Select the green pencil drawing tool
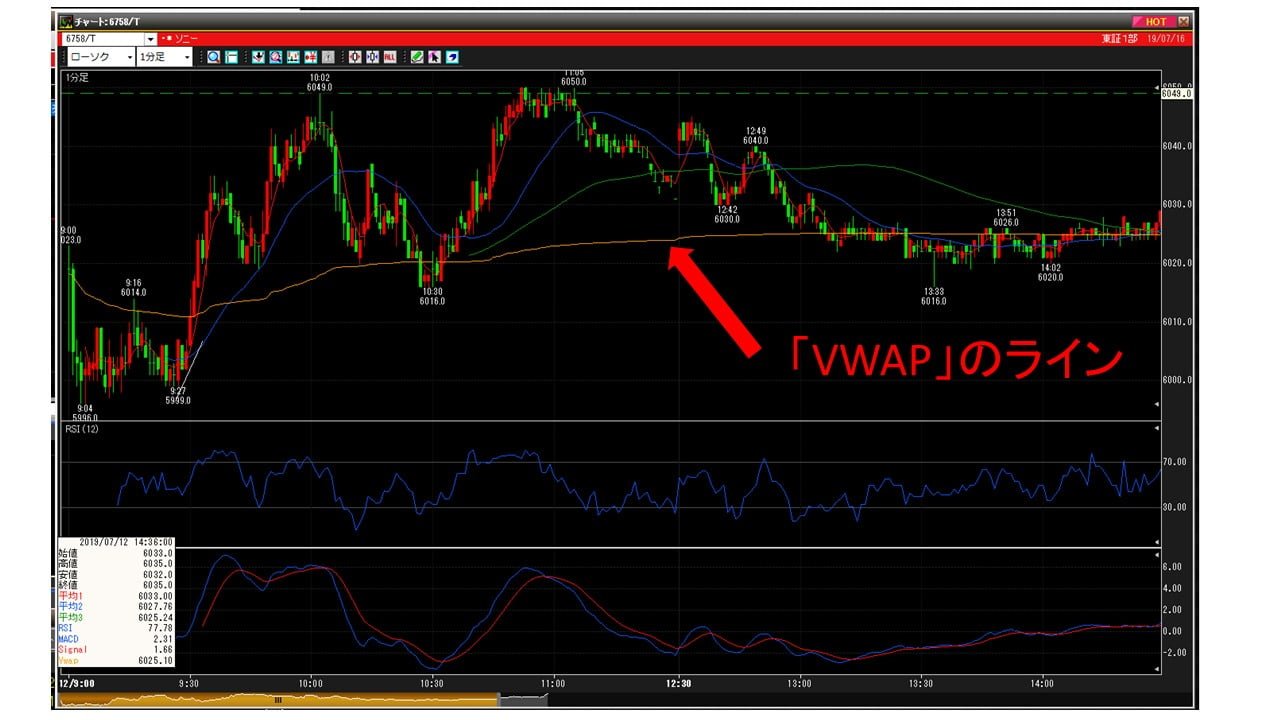The width and height of the screenshot is (1280, 720). (x=416, y=57)
